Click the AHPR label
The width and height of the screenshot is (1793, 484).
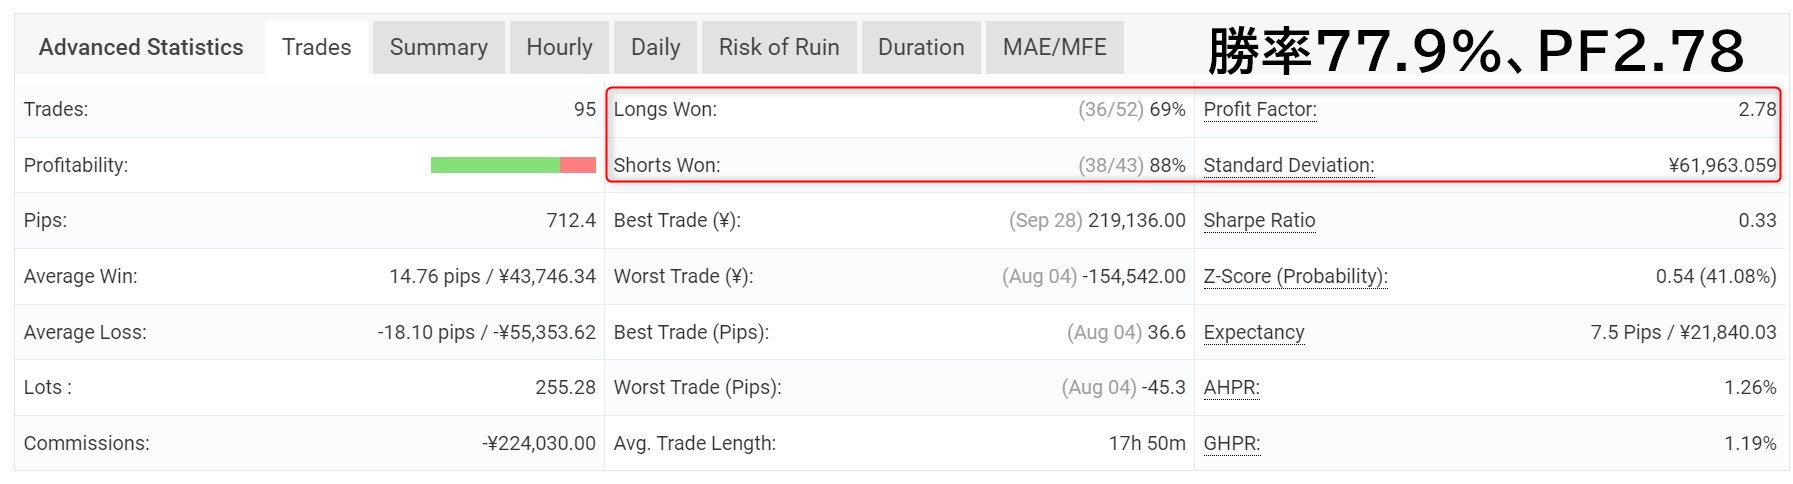point(1232,387)
